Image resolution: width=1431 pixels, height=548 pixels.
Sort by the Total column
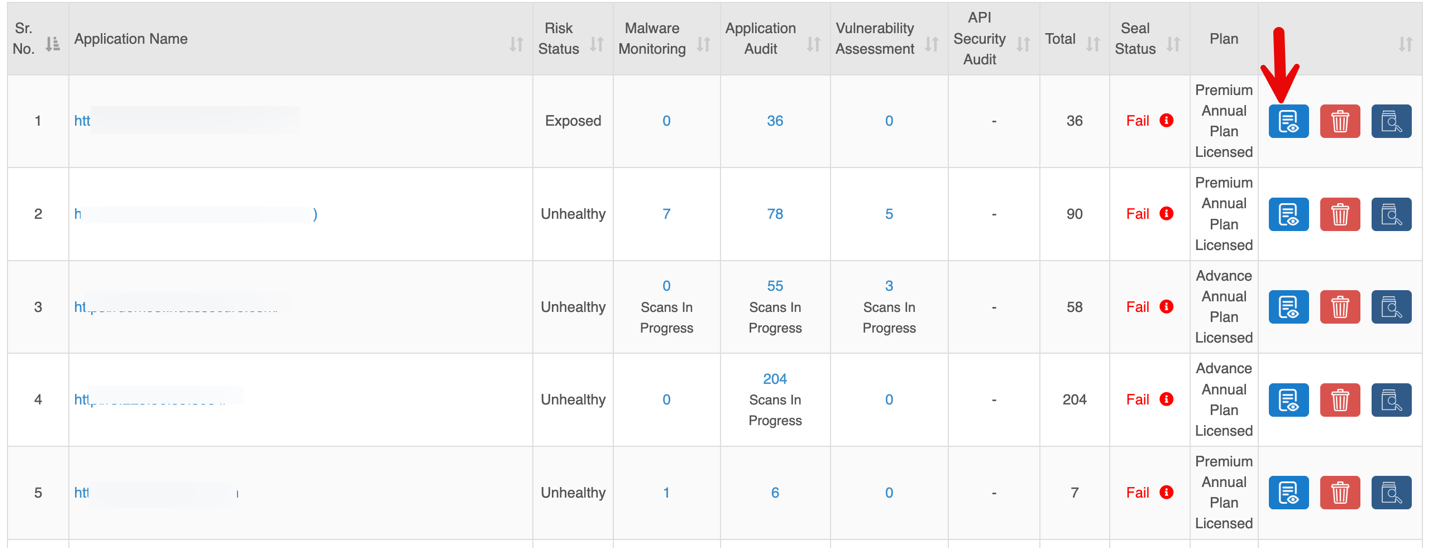[x=1093, y=44]
